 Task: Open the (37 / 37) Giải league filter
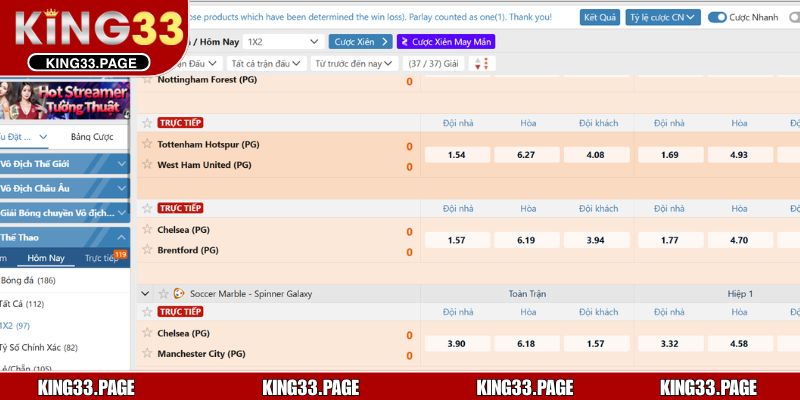pos(434,64)
